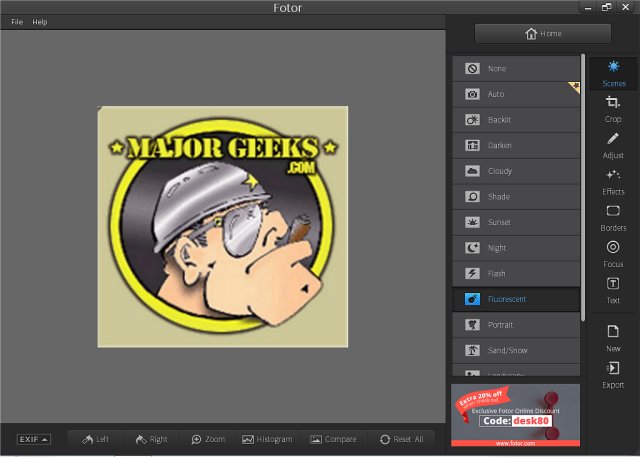Viewport: 640px width, 457px height.
Task: Apply the Sunset scene preset
Action: 516,222
